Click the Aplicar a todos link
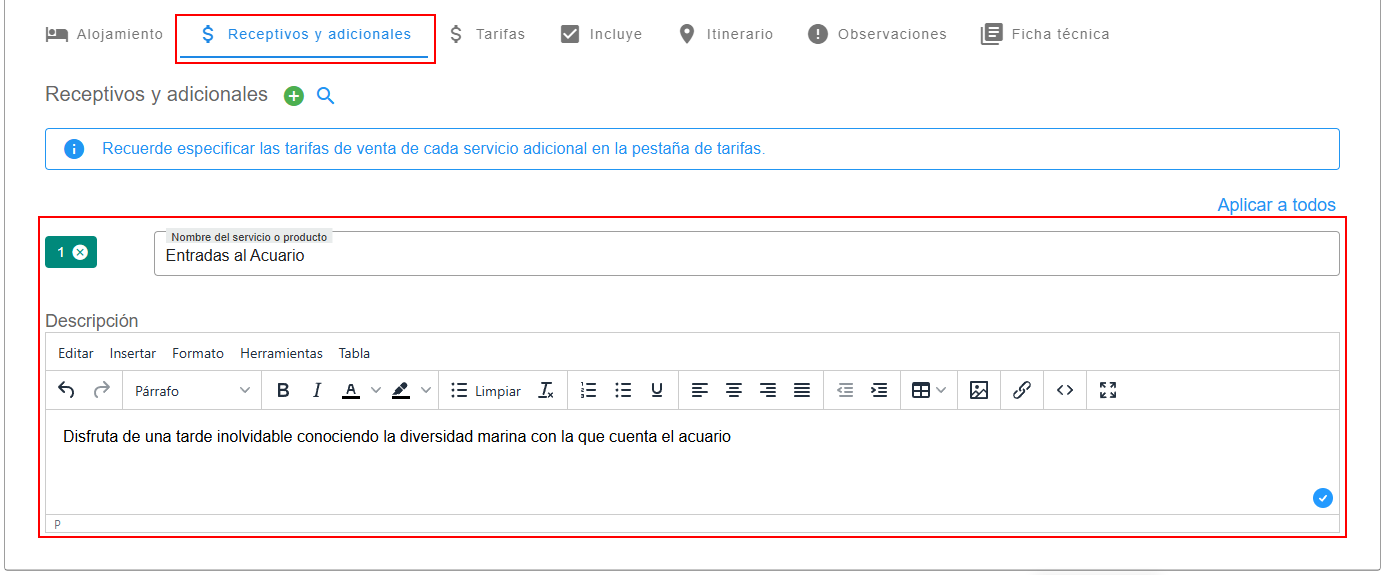The width and height of the screenshot is (1384, 575). click(x=1276, y=205)
